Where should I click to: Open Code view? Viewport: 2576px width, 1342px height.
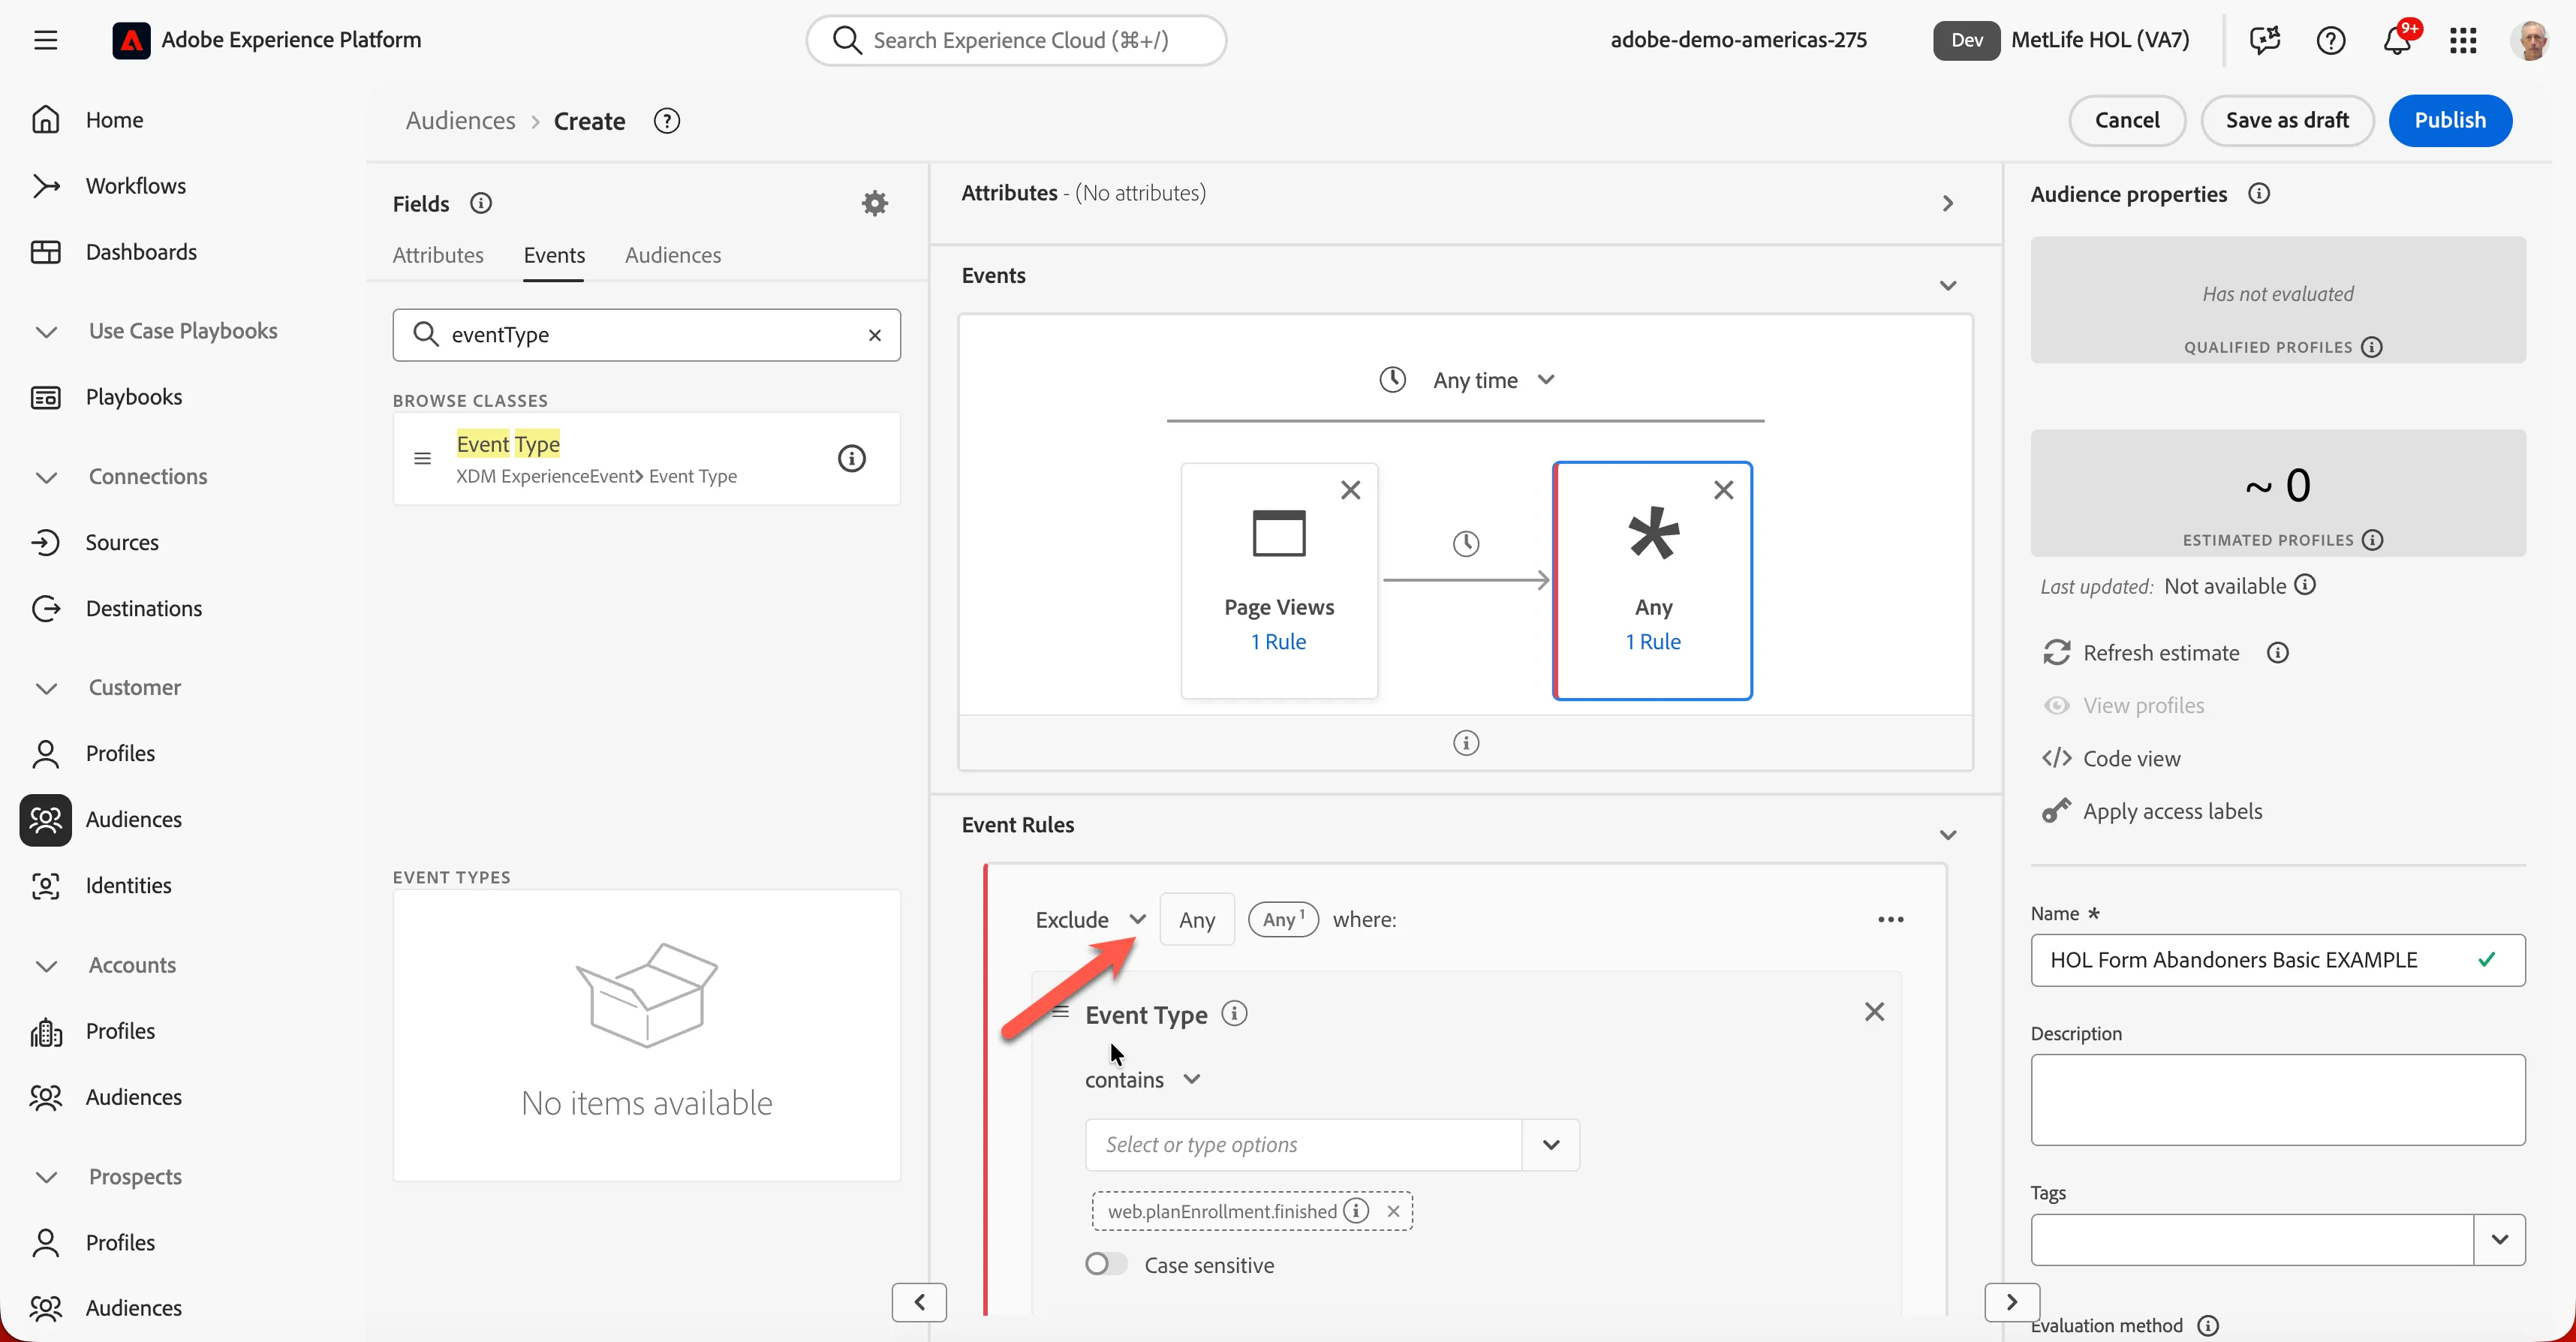2111,759
